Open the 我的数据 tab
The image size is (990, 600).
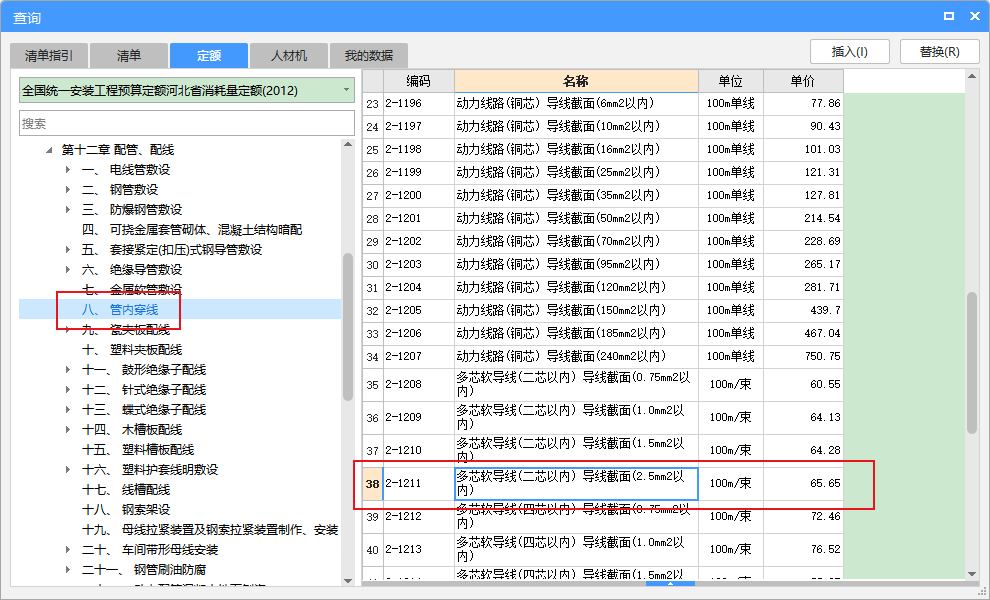(369, 56)
